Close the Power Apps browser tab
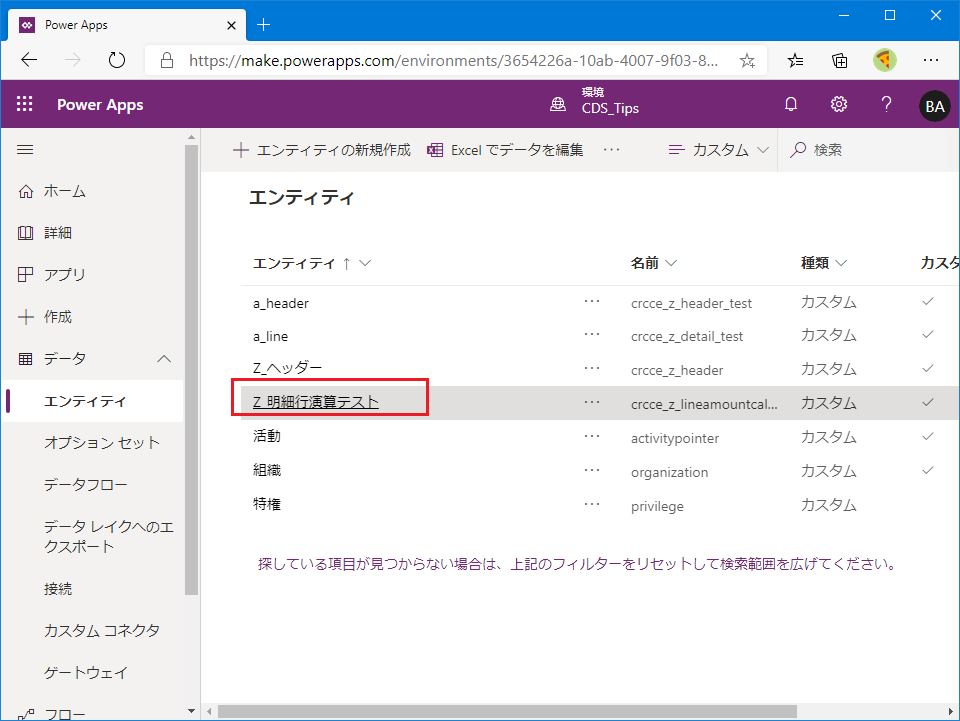The height and width of the screenshot is (721, 960). pos(231,25)
